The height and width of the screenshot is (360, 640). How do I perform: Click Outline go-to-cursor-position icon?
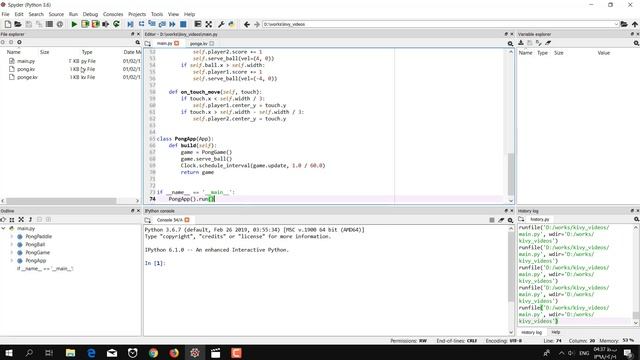pyautogui.click(x=3, y=220)
